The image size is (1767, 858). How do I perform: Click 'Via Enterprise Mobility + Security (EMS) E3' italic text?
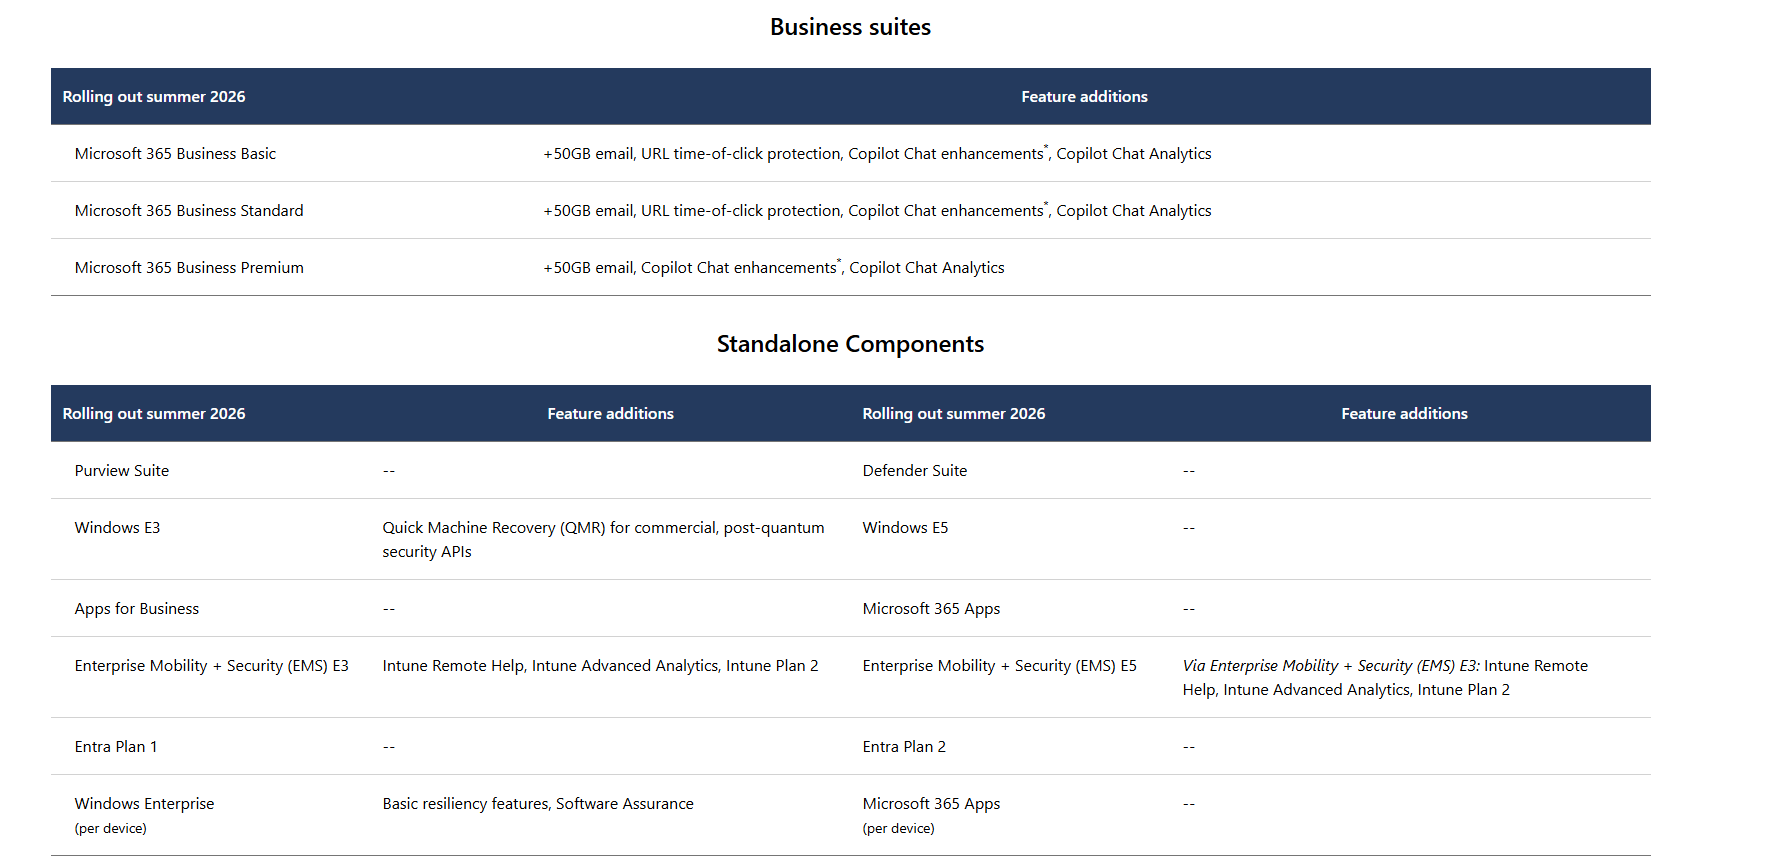1331,665
